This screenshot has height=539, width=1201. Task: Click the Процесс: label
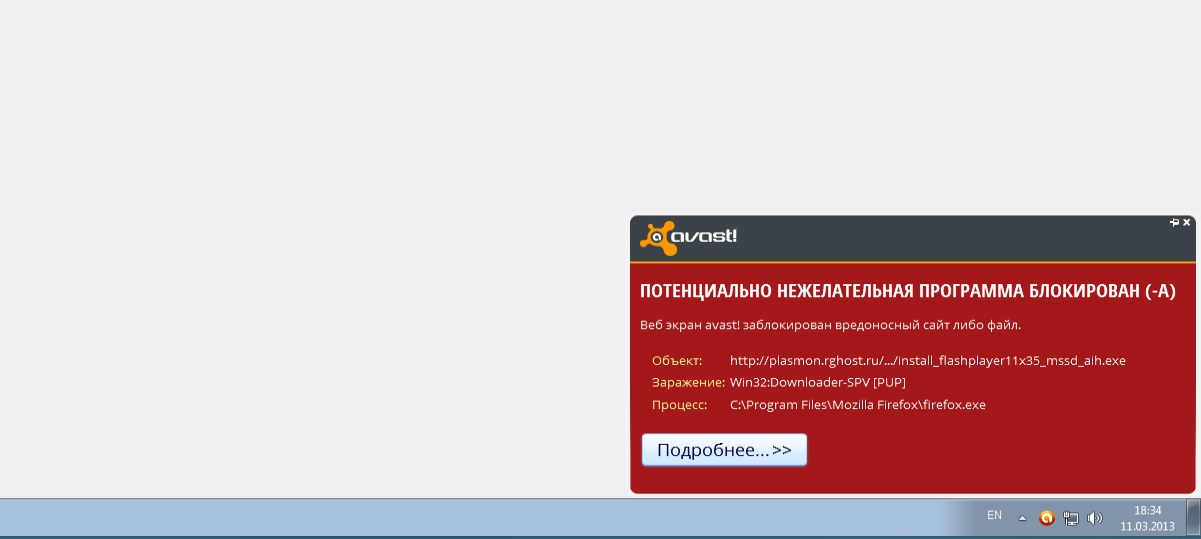680,404
